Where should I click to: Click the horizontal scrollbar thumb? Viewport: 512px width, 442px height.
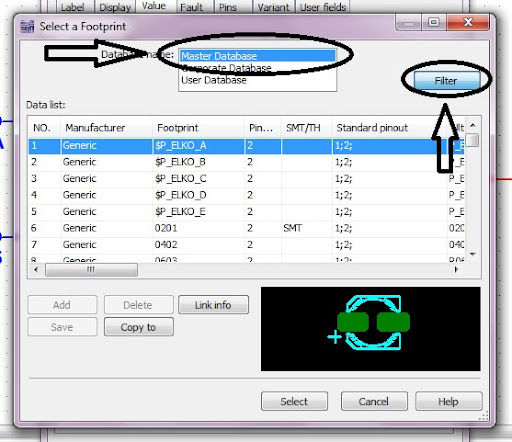pyautogui.click(x=91, y=270)
